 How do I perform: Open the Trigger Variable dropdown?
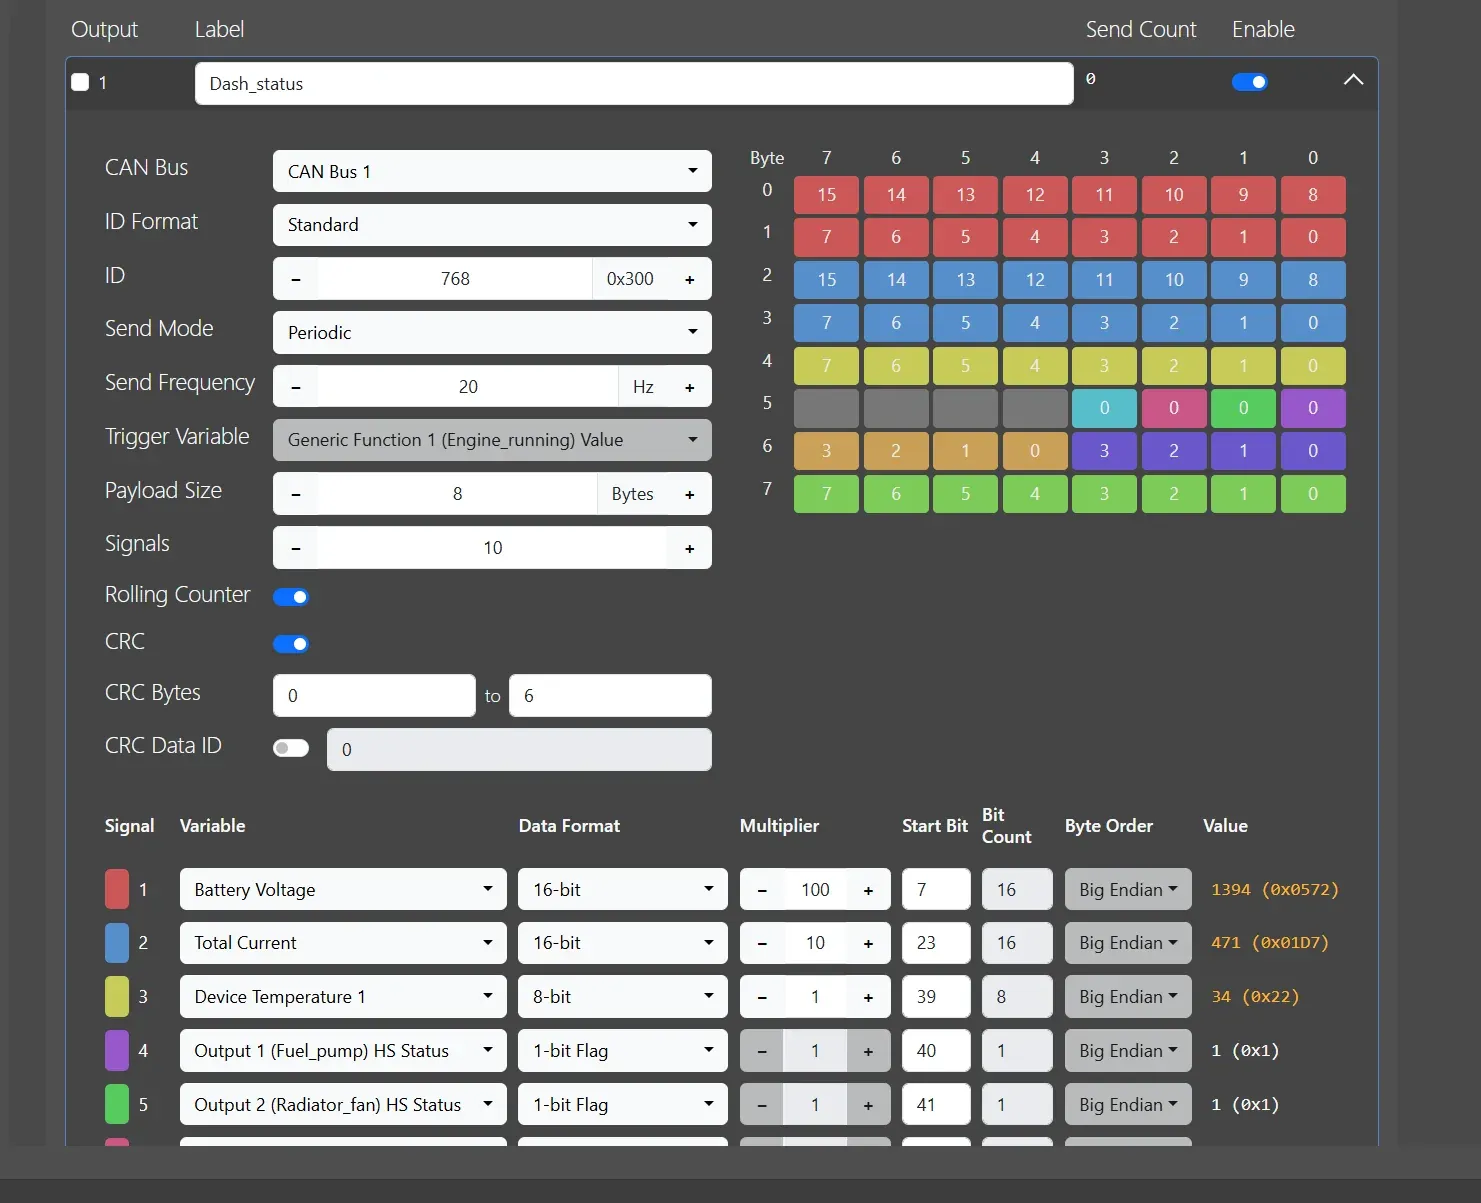(x=492, y=440)
